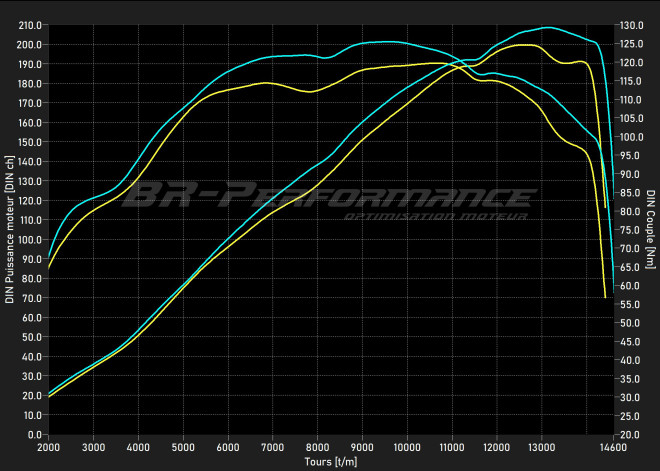Viewport: 660px width, 471px height.
Task: Click the 13000 tick label on the x-axis
Action: tap(541, 447)
